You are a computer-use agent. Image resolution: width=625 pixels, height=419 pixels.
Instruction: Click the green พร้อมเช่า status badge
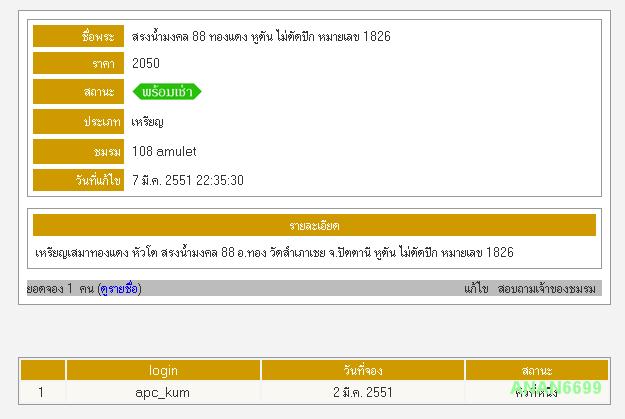(x=167, y=92)
